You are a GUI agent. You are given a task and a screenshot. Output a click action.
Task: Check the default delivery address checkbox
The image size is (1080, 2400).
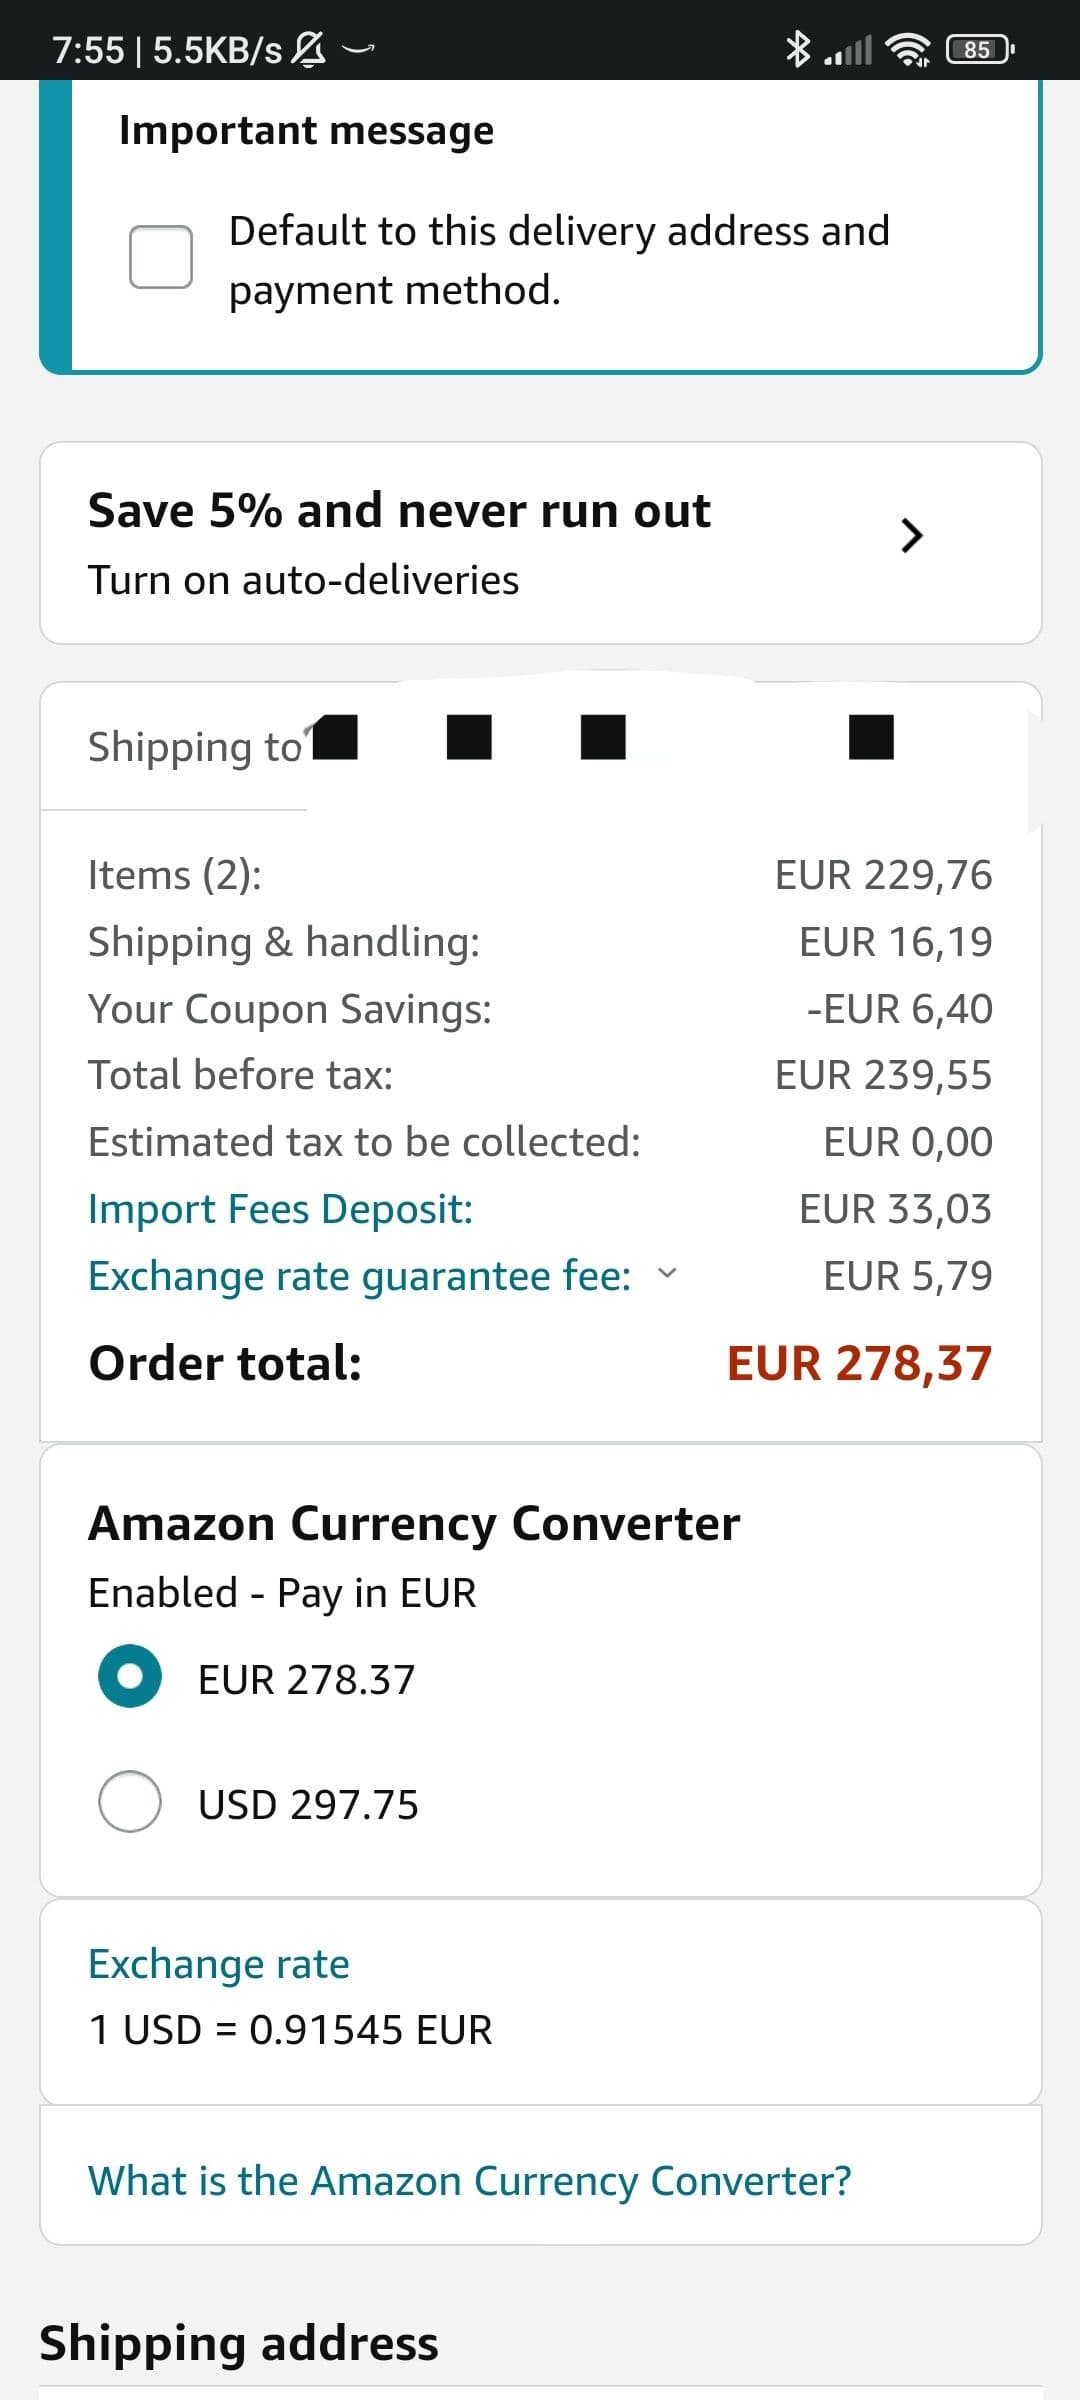tap(161, 257)
